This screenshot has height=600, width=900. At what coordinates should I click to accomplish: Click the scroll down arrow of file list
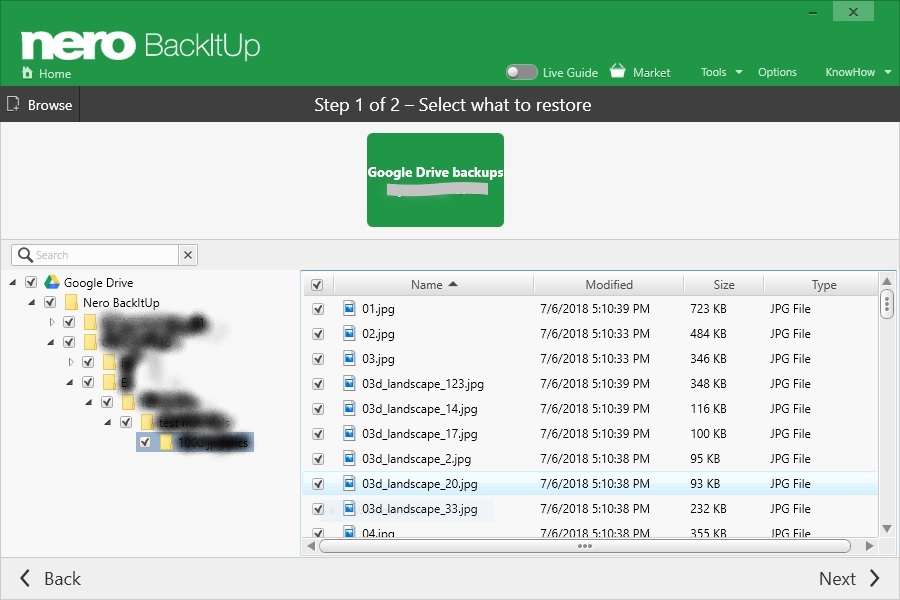tap(887, 528)
